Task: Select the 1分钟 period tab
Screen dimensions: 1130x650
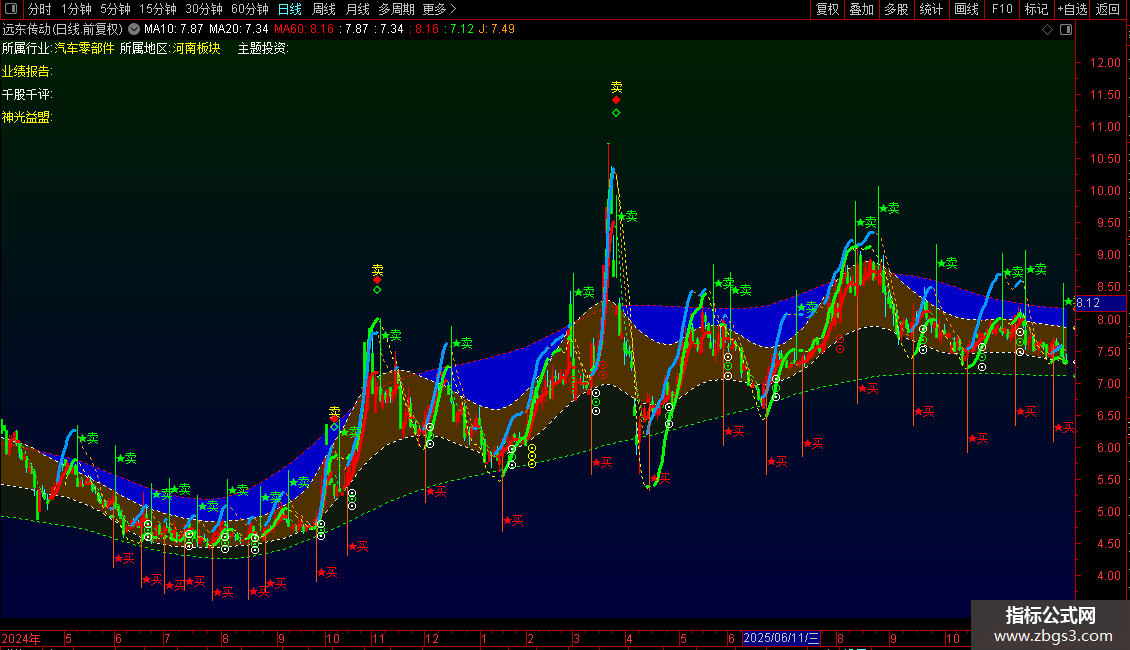Action: tap(76, 9)
